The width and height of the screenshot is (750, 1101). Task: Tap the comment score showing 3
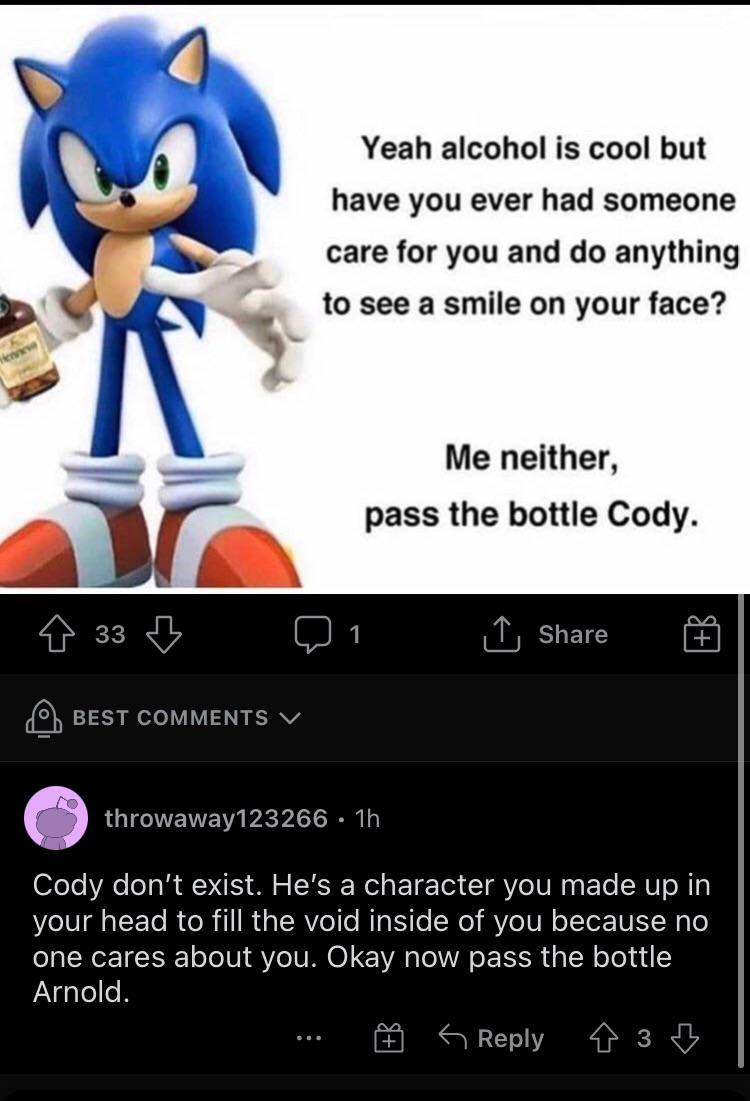point(643,1039)
